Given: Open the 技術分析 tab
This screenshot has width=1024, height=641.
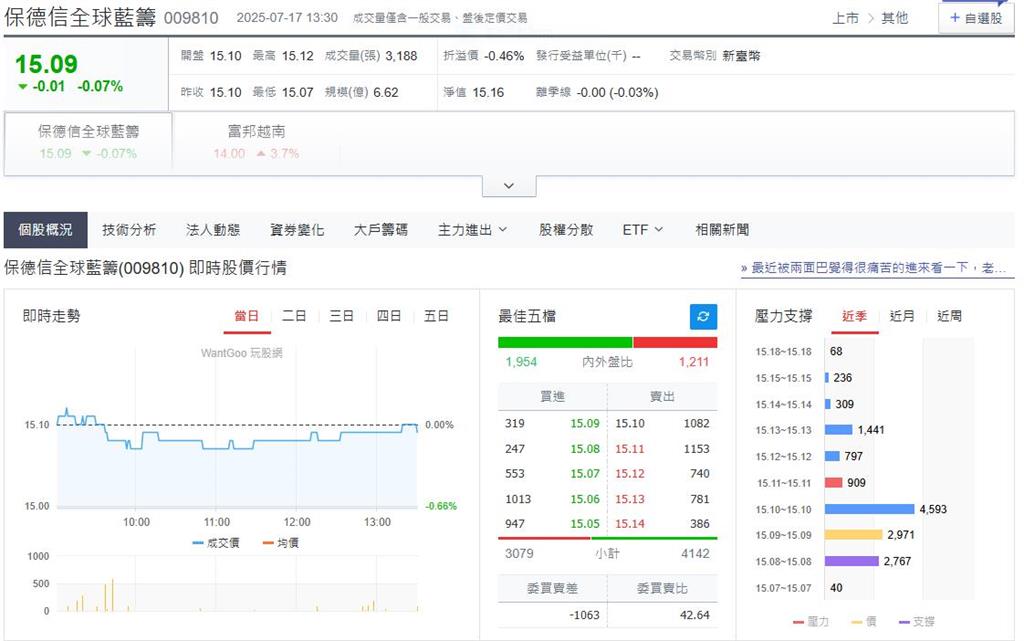Looking at the screenshot, I should (129, 230).
